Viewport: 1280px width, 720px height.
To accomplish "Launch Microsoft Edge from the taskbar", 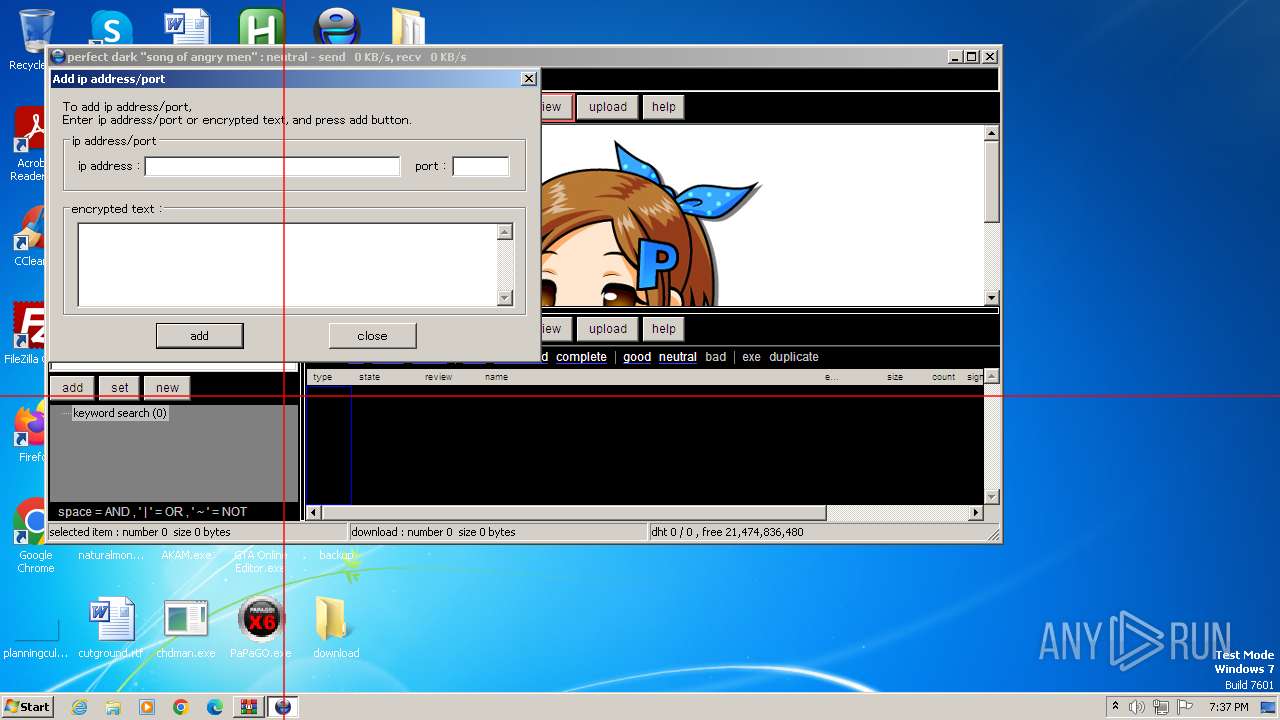I will [215, 707].
